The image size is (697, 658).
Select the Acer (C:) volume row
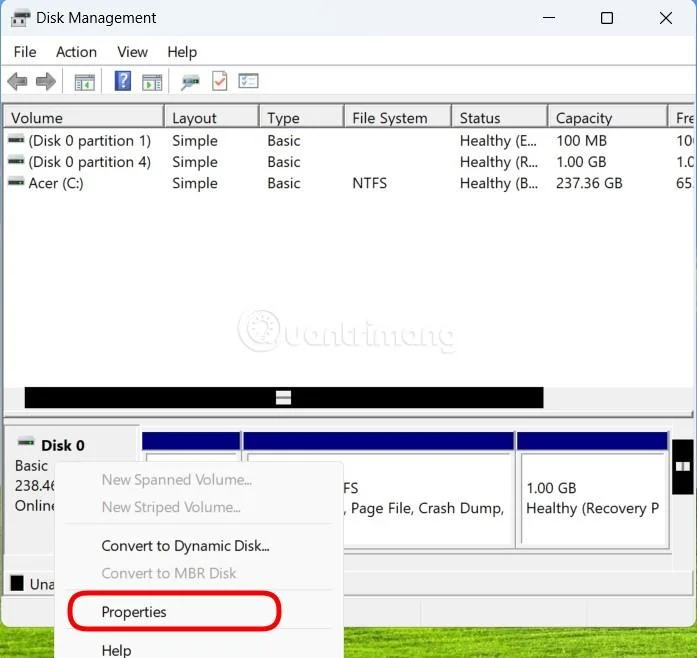[349, 183]
